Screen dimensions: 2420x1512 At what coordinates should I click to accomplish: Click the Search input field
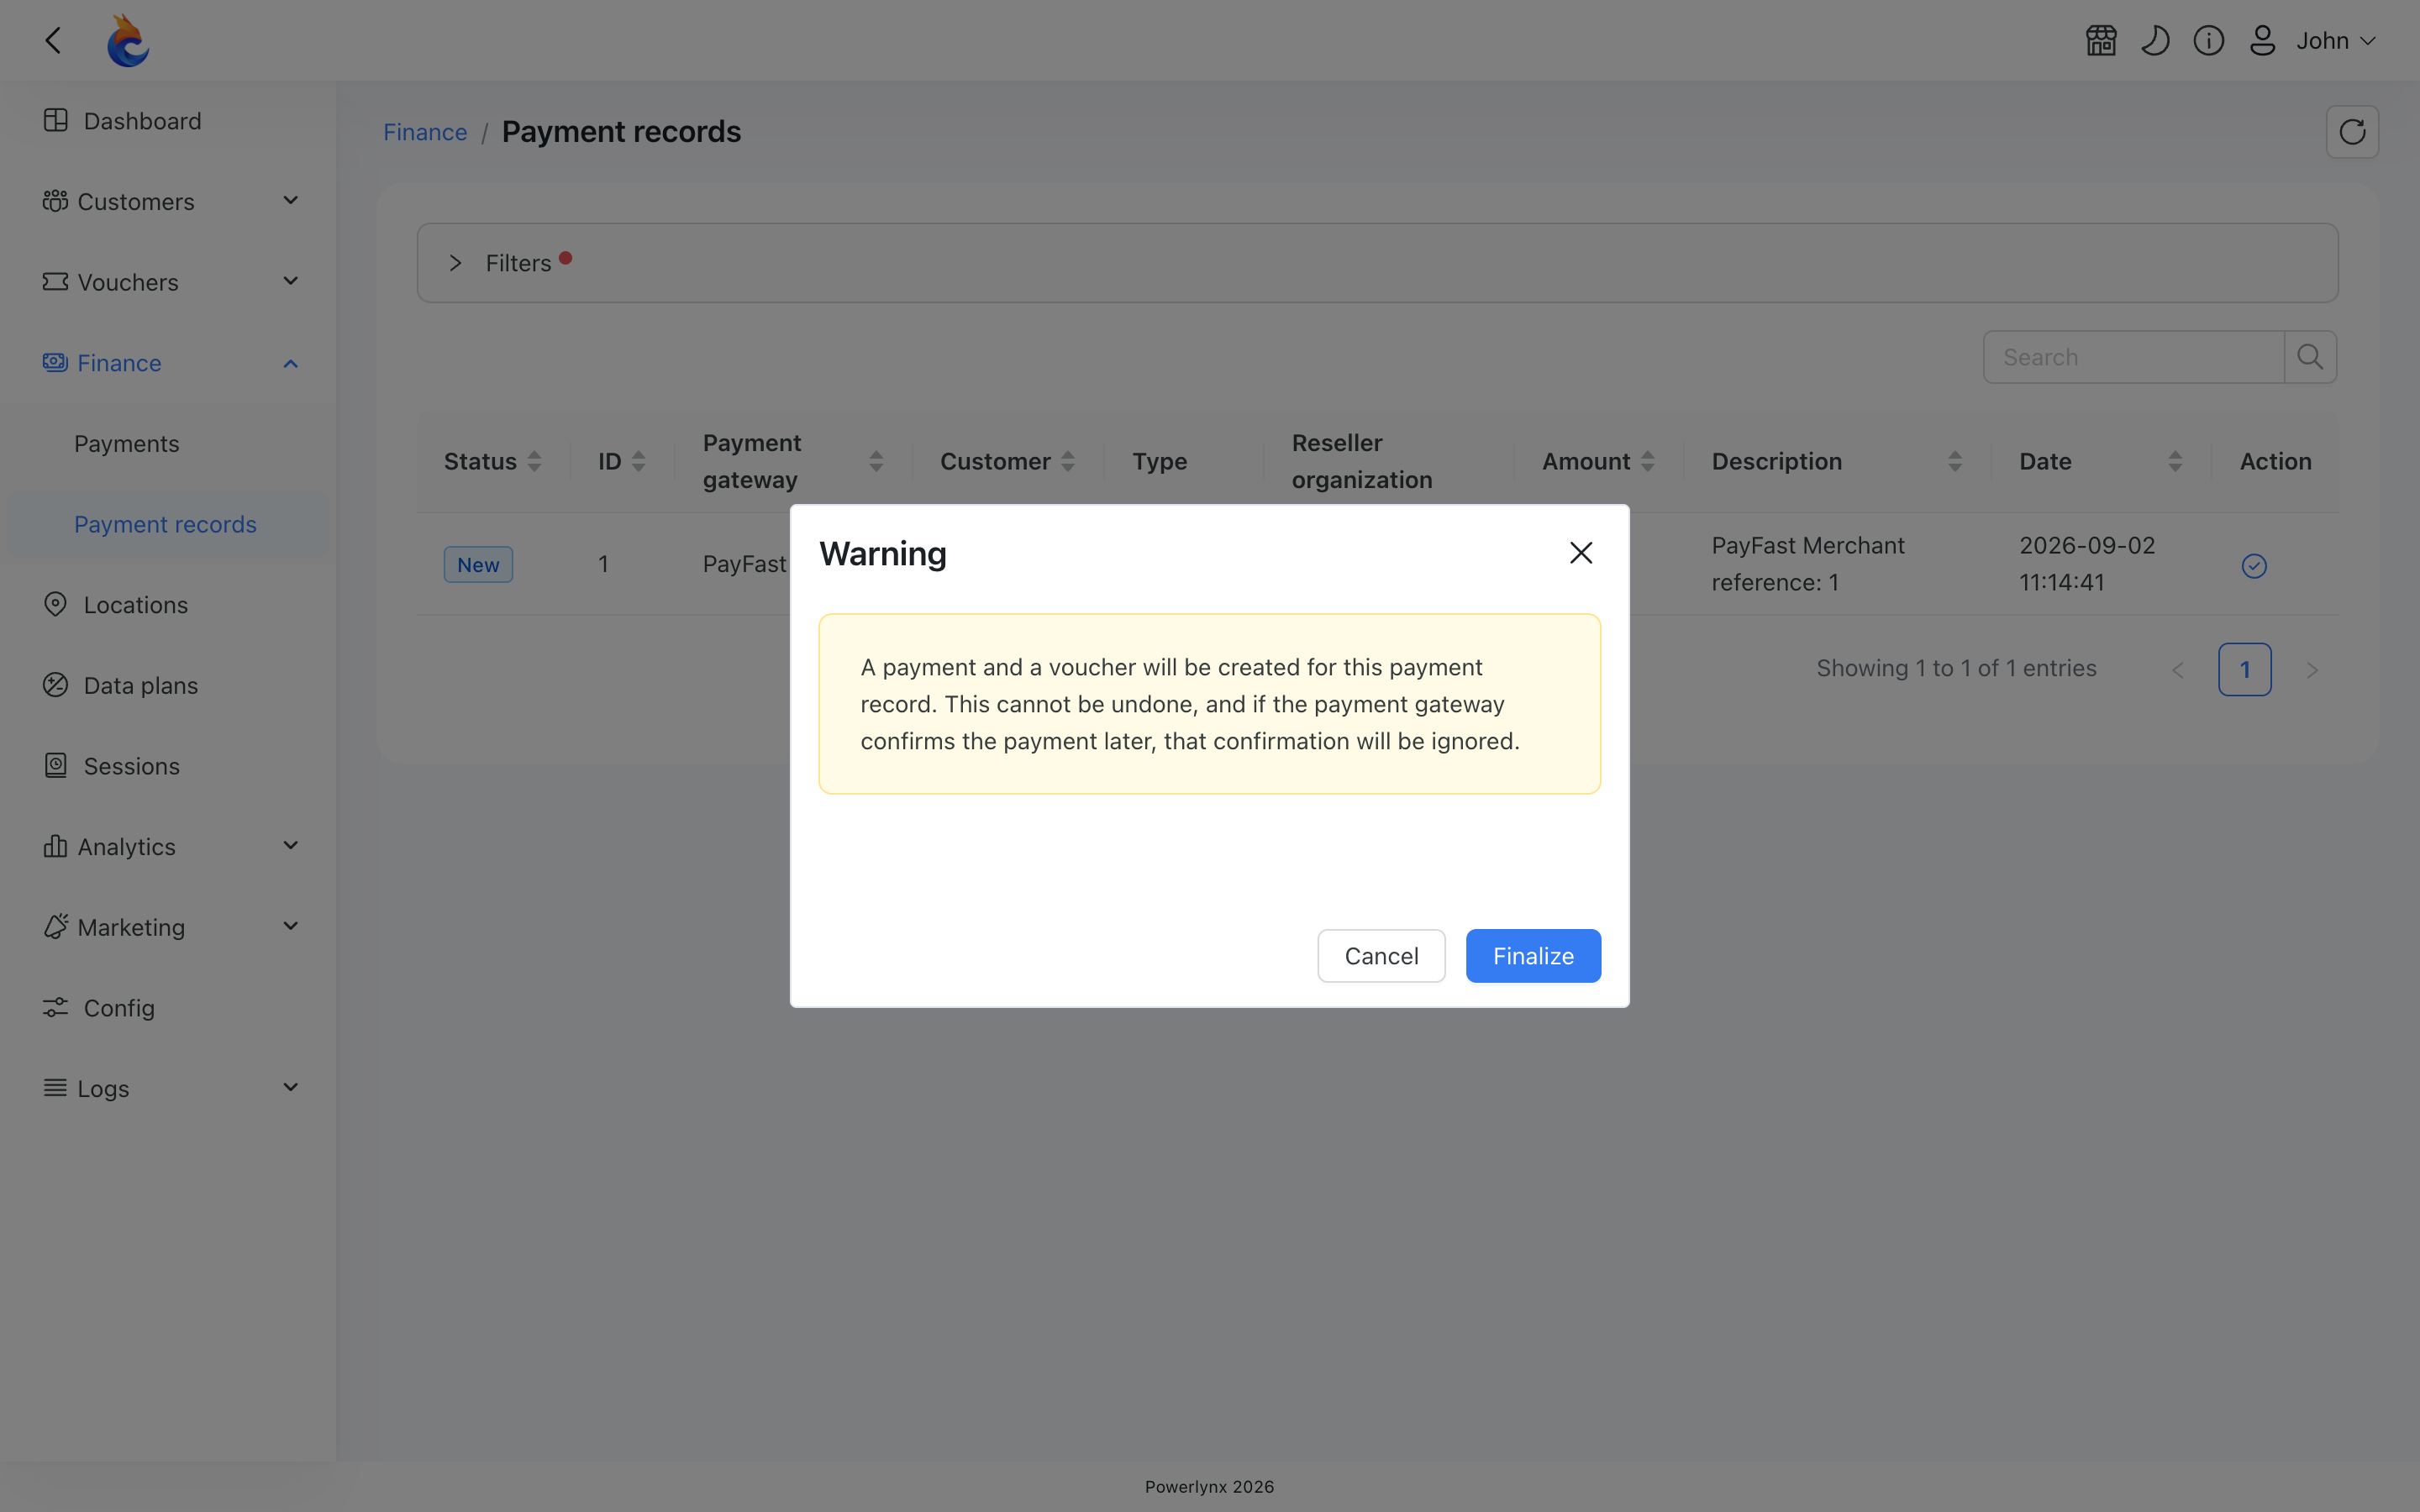[x=2133, y=357]
